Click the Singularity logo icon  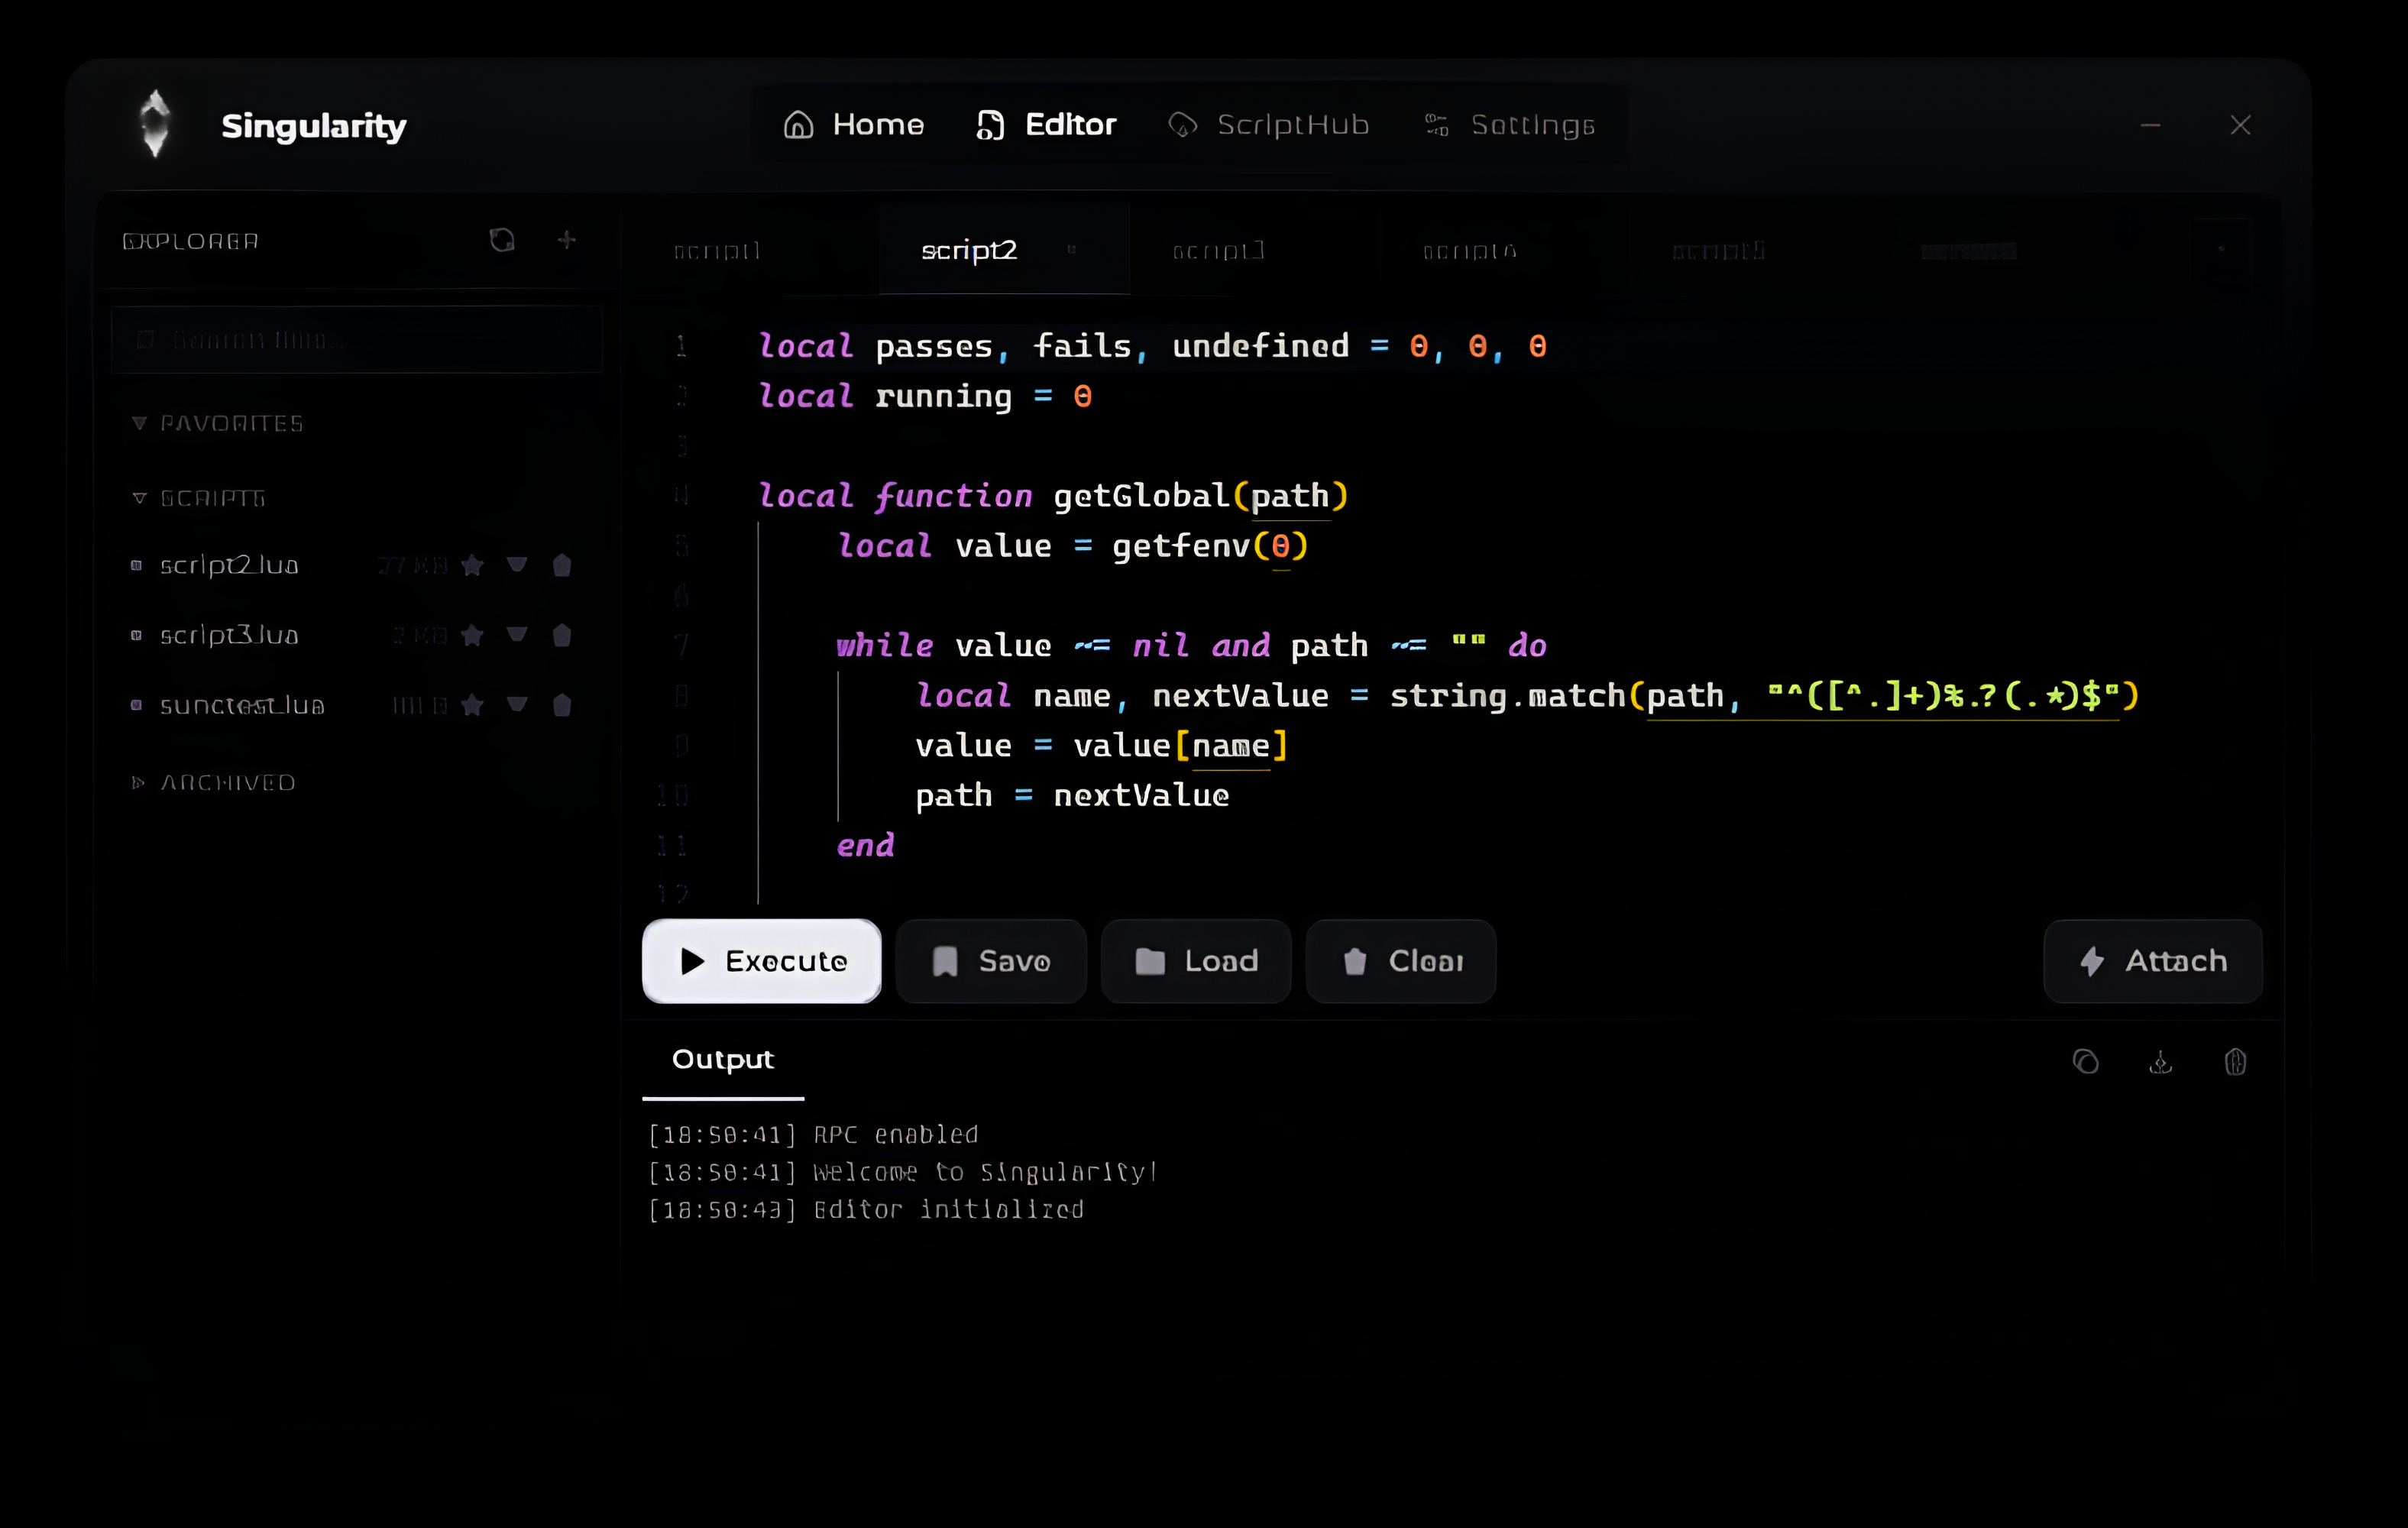(155, 124)
